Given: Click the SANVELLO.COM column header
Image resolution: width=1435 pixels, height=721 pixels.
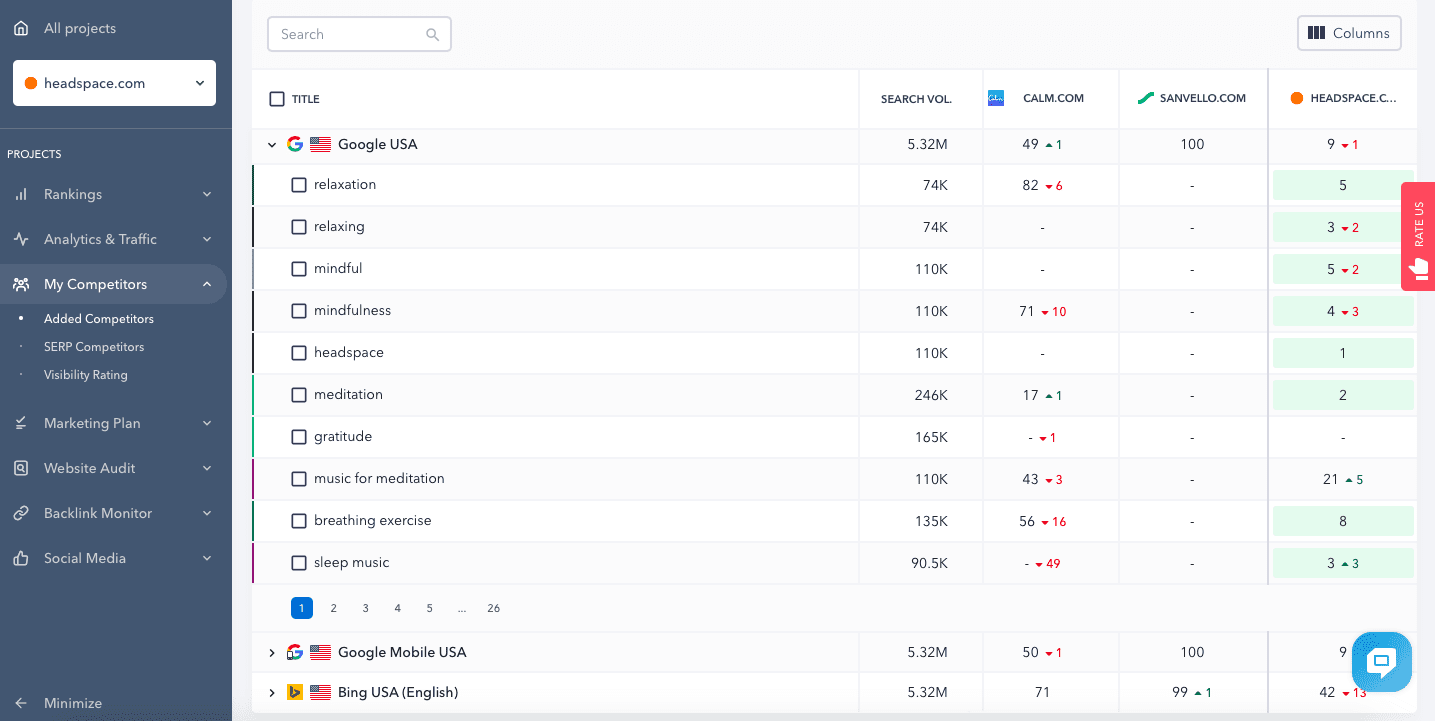Looking at the screenshot, I should point(1203,98).
